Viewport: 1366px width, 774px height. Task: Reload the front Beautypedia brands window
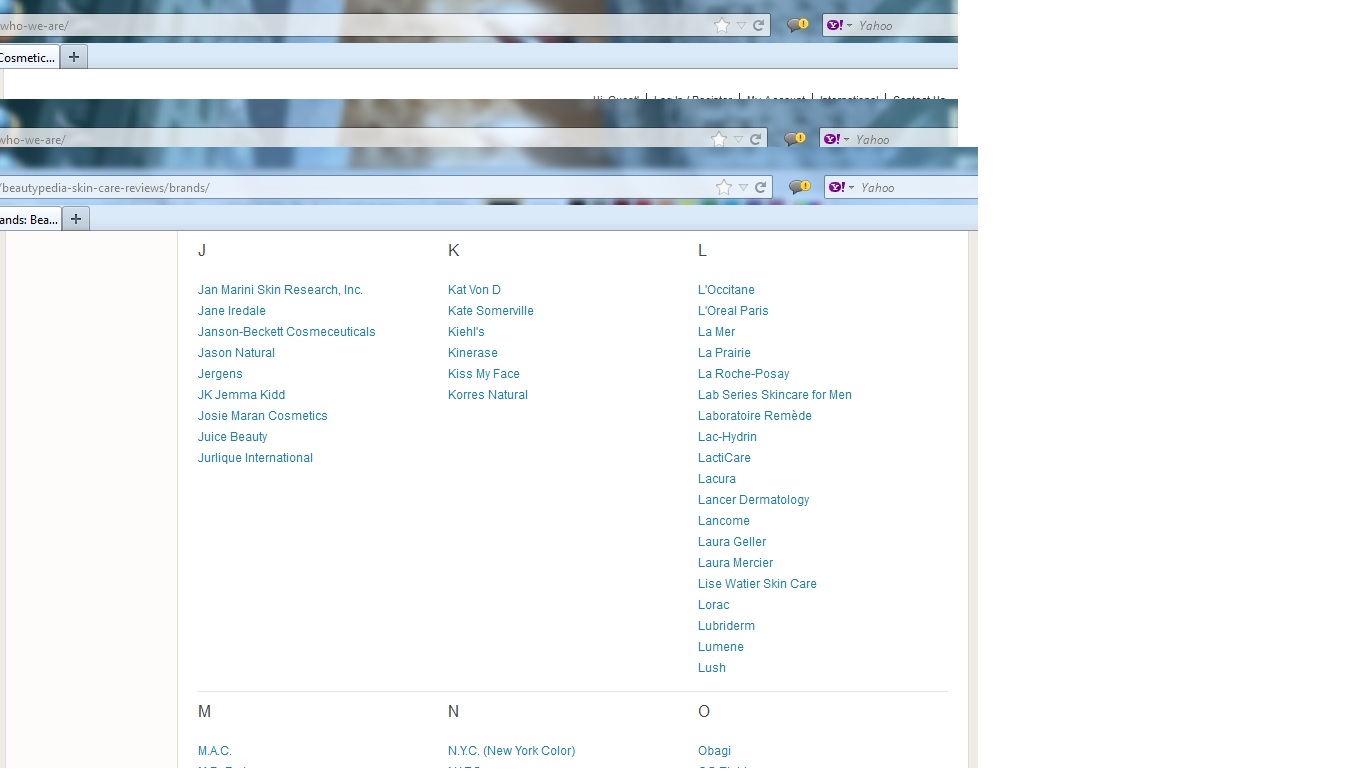tap(760, 187)
